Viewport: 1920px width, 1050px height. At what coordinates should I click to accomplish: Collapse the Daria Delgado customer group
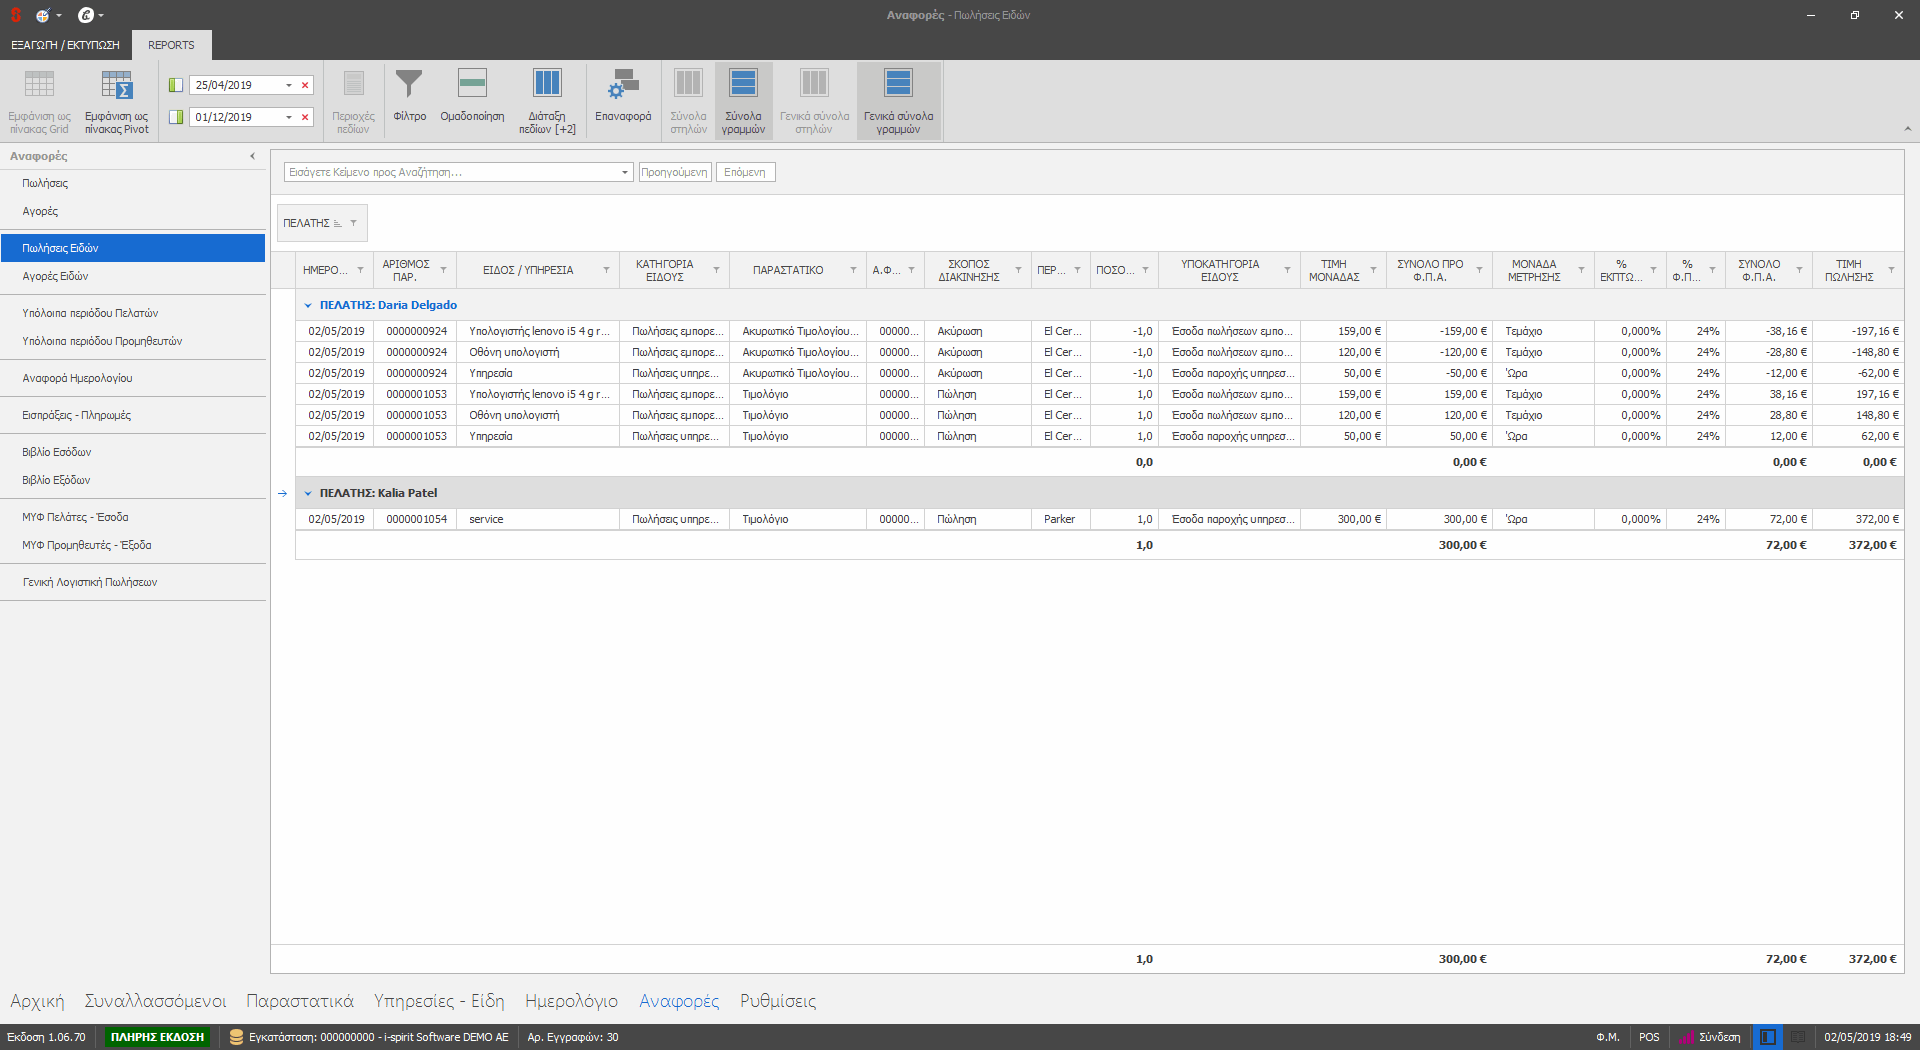click(308, 305)
